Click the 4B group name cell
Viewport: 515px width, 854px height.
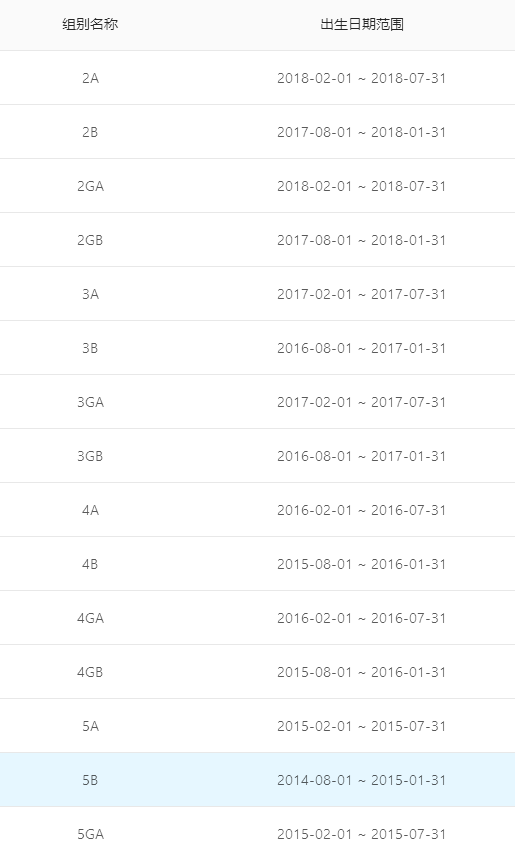click(90, 564)
